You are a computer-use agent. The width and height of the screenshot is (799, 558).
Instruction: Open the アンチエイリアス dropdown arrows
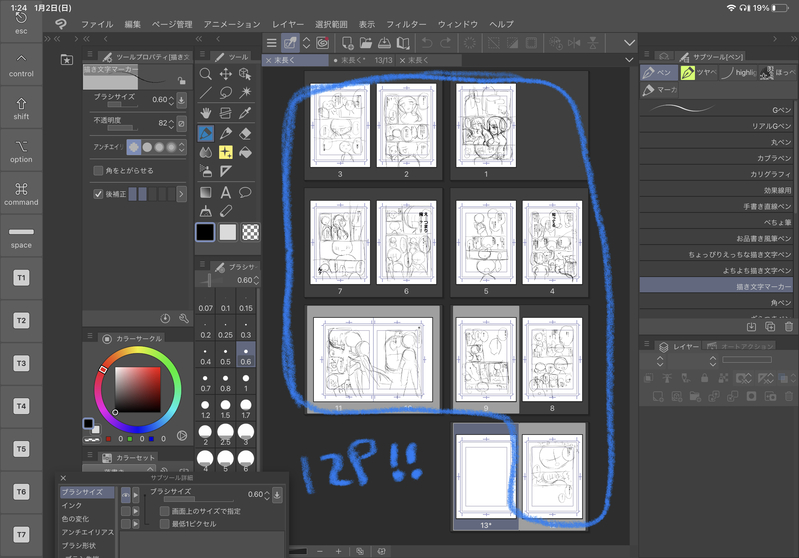click(181, 147)
